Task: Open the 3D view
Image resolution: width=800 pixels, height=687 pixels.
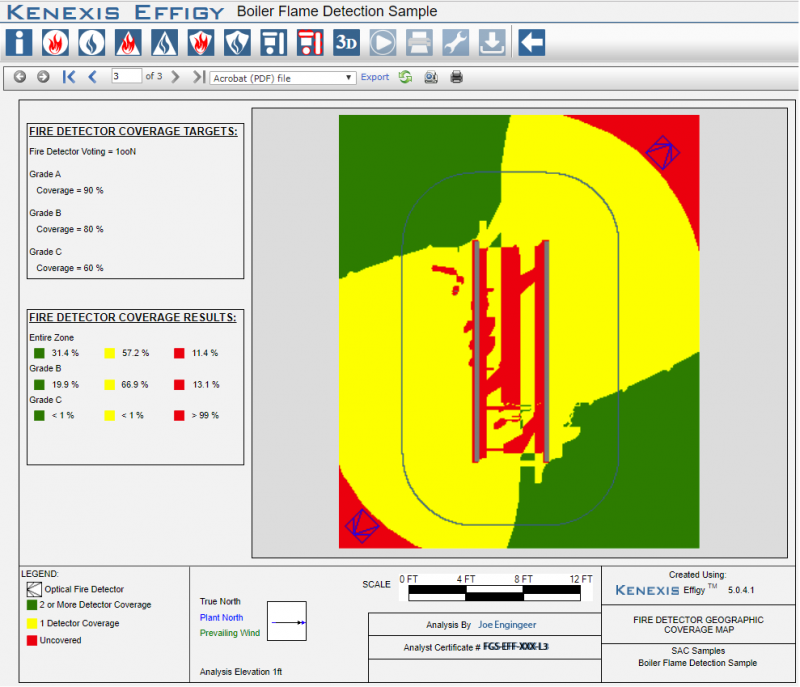Action: 347,43
